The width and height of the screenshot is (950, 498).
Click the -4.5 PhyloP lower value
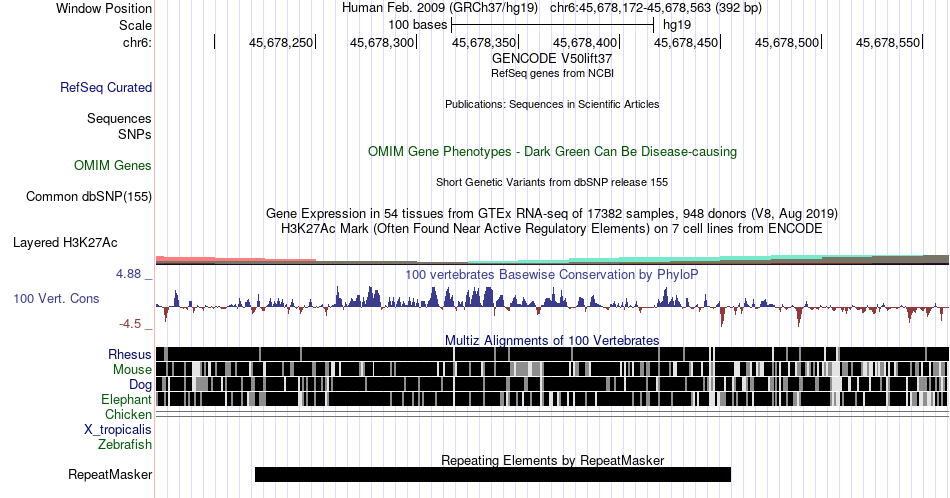pos(130,324)
